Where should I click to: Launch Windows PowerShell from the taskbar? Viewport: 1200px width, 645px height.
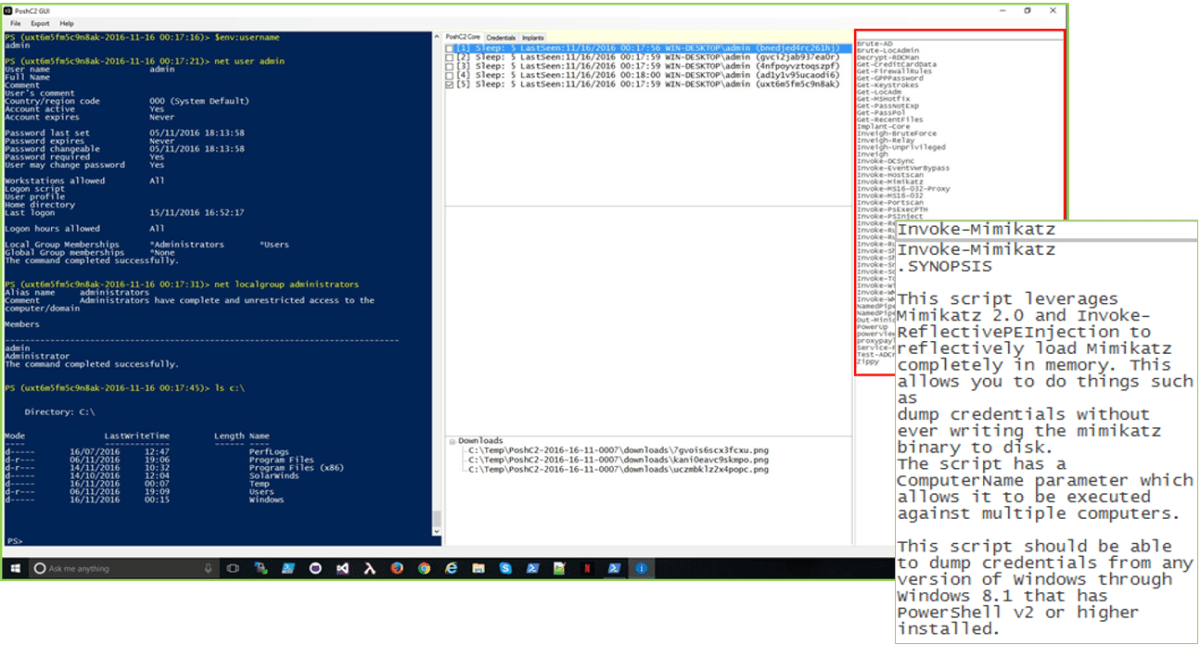coord(532,567)
